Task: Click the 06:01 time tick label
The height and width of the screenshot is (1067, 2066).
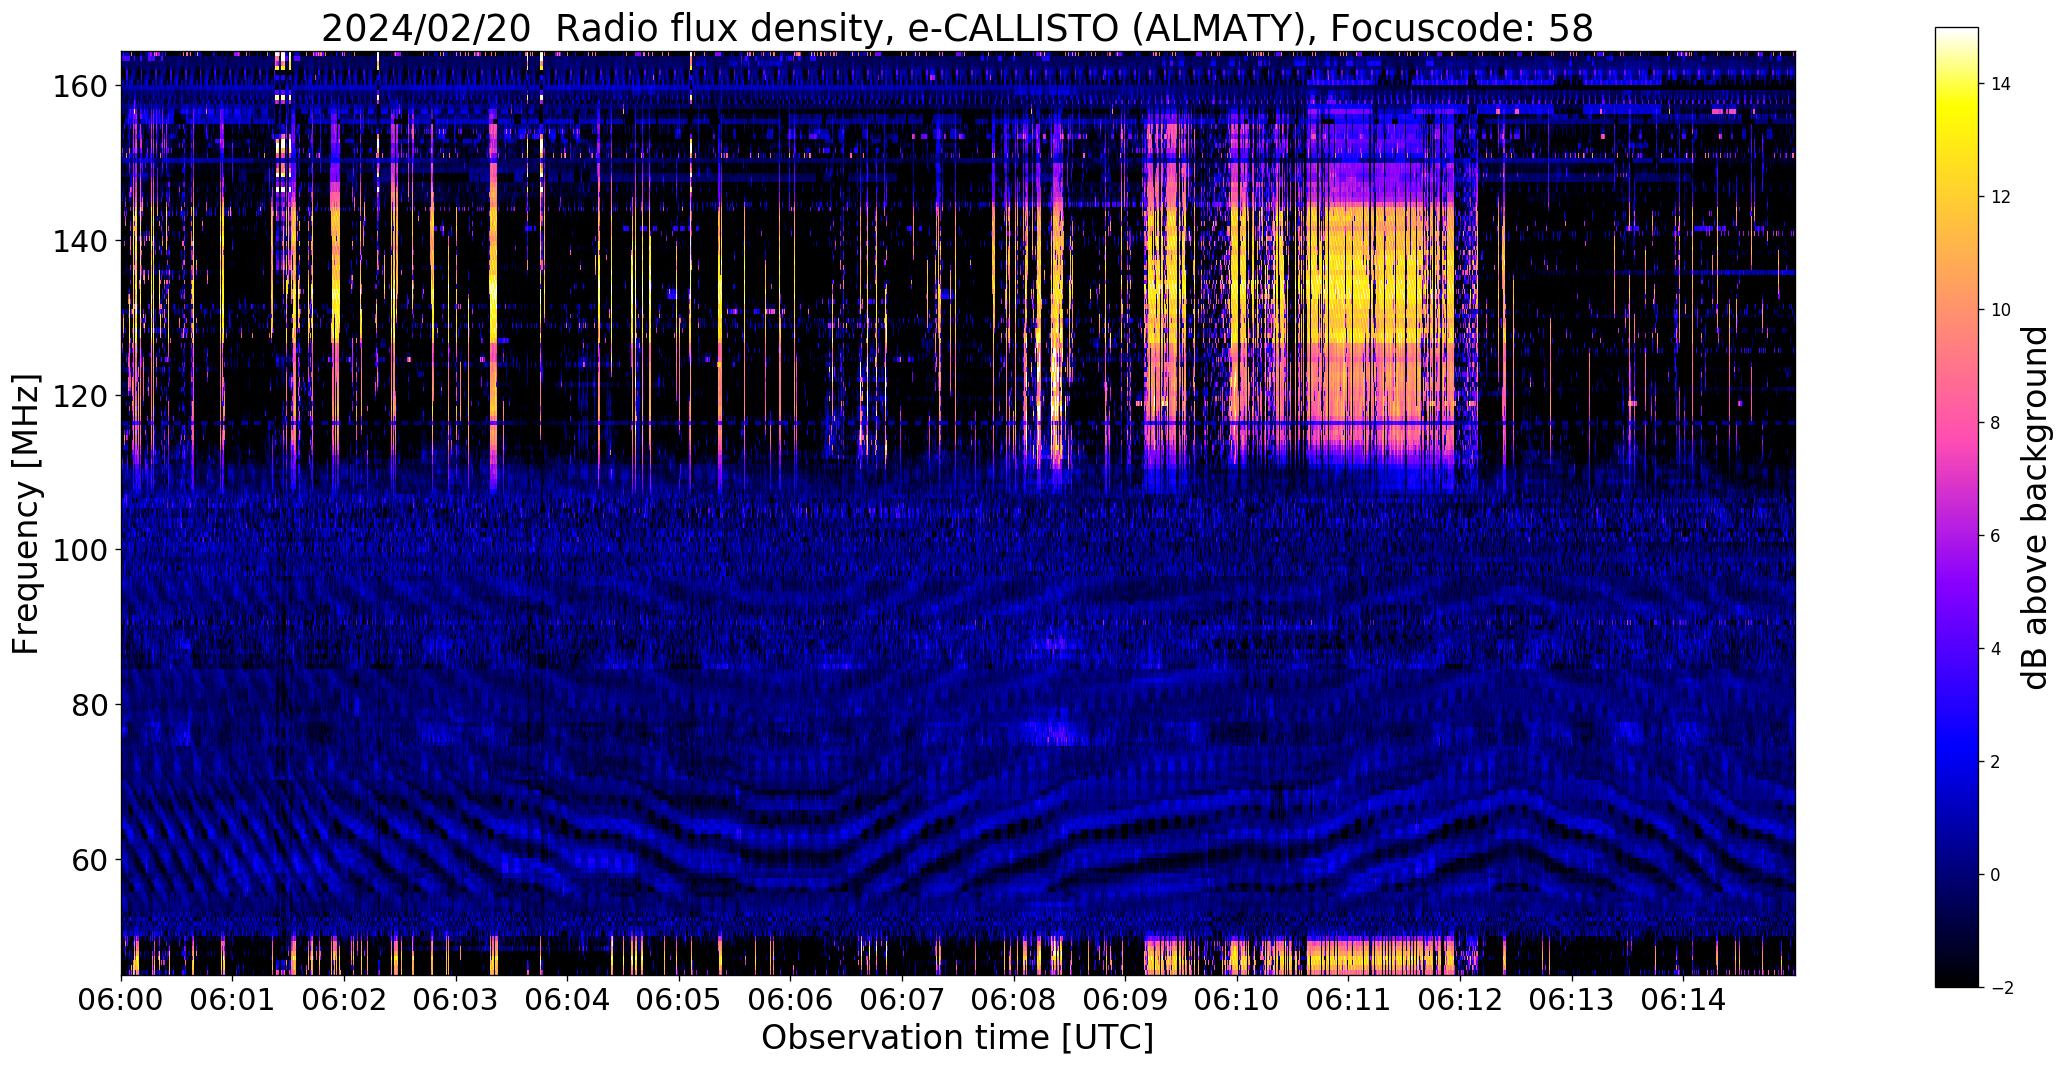Action: (233, 1000)
